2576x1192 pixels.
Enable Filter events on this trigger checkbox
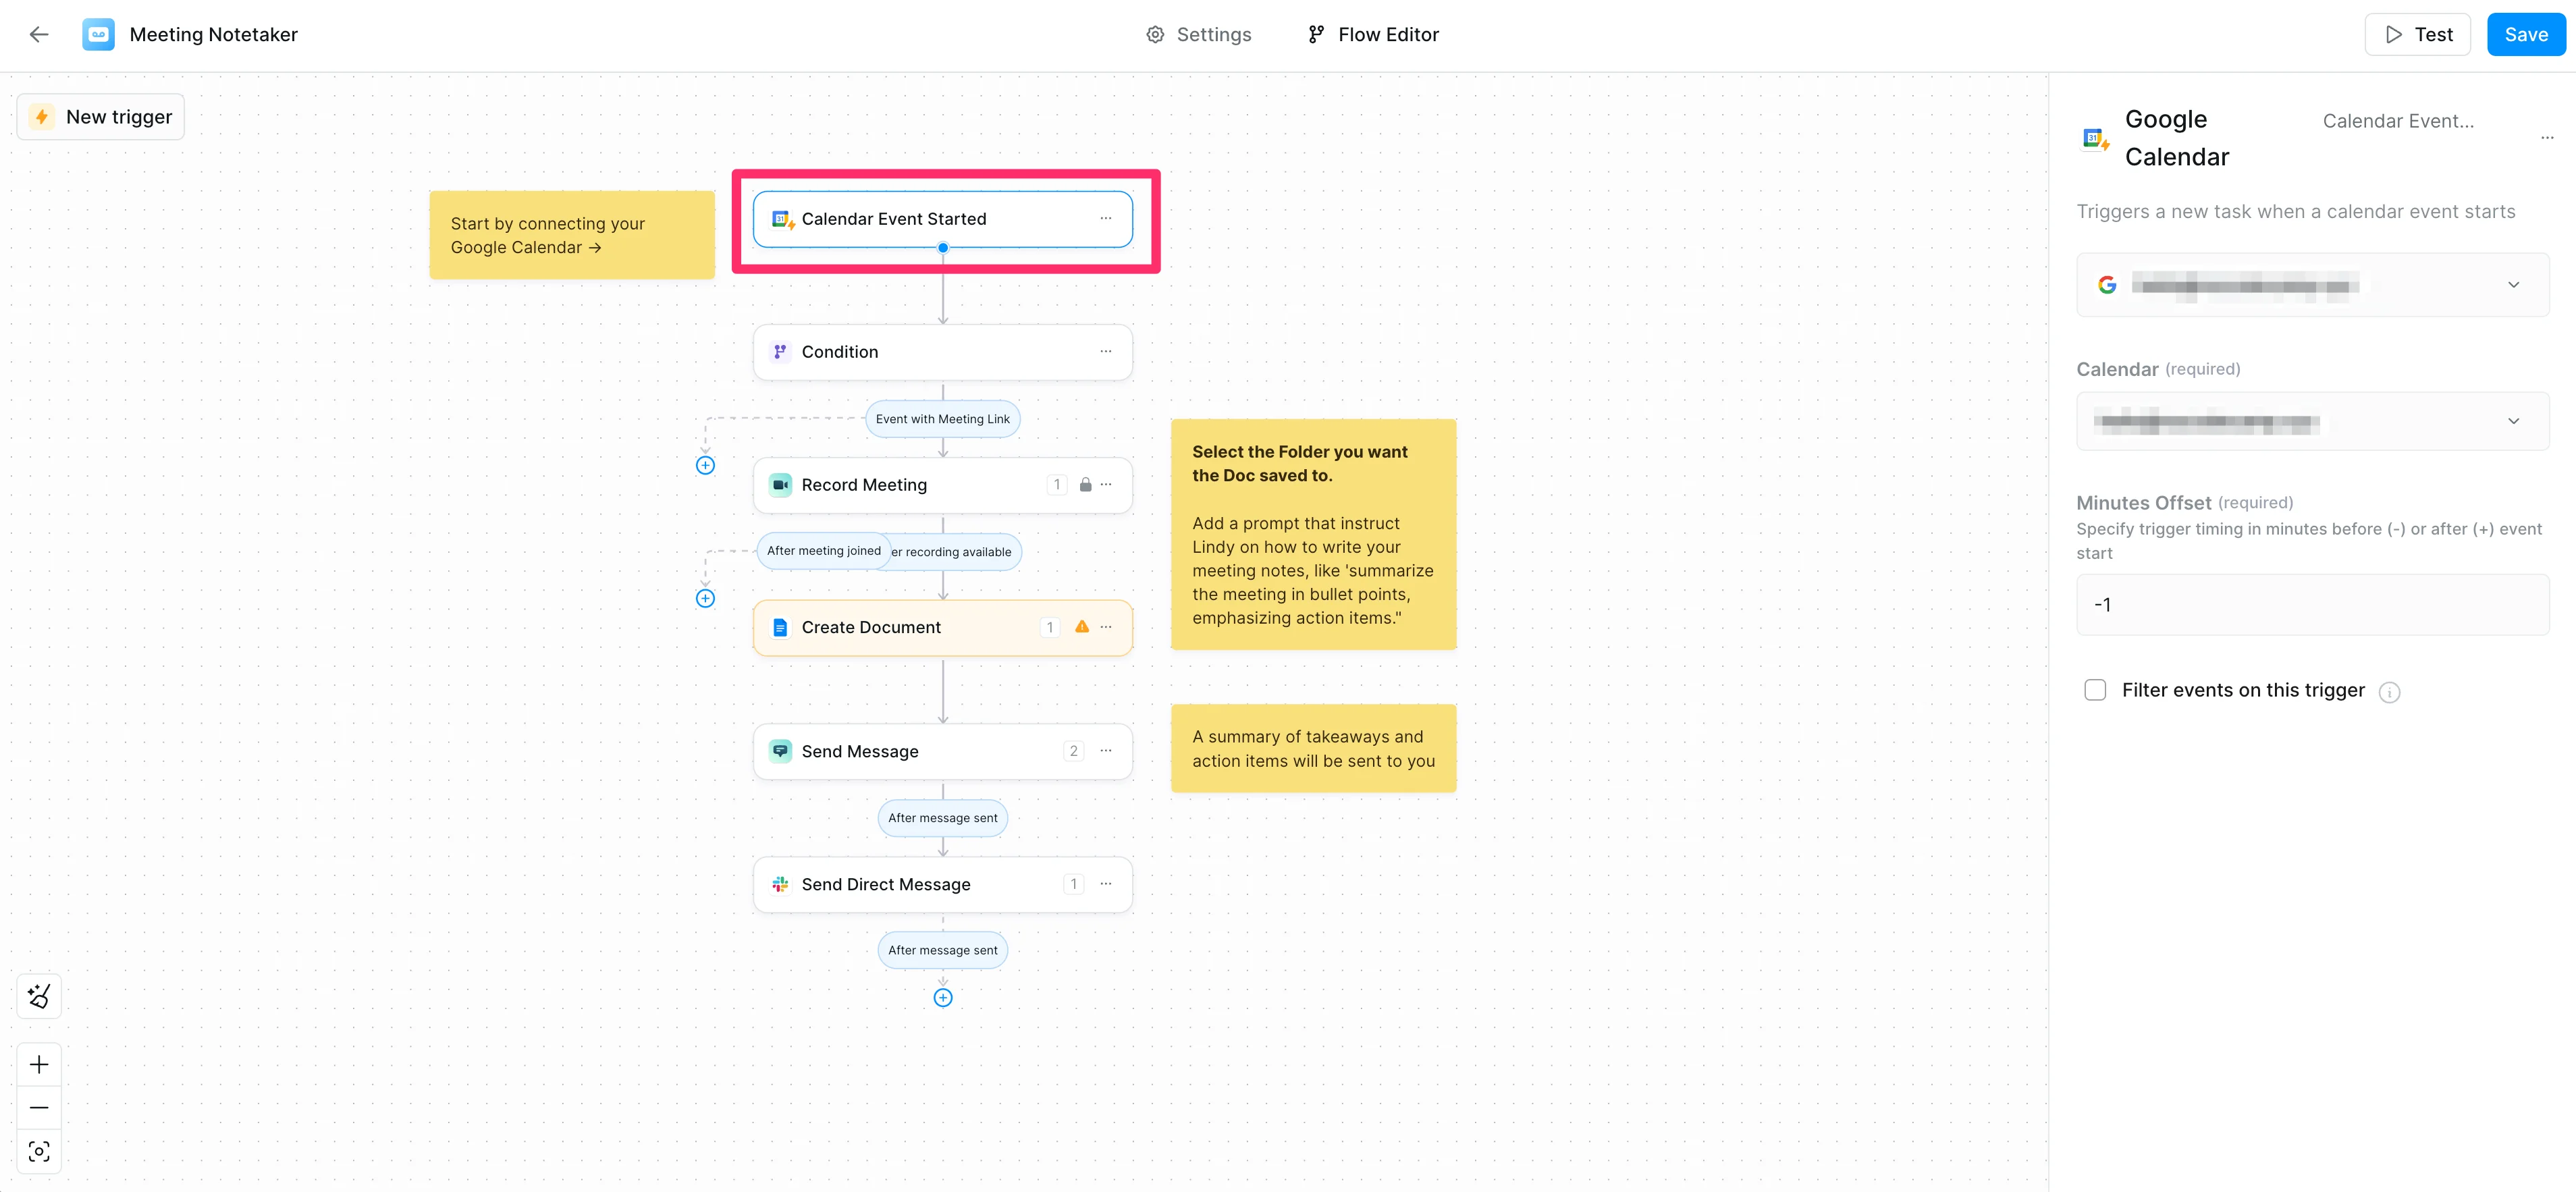click(2095, 690)
